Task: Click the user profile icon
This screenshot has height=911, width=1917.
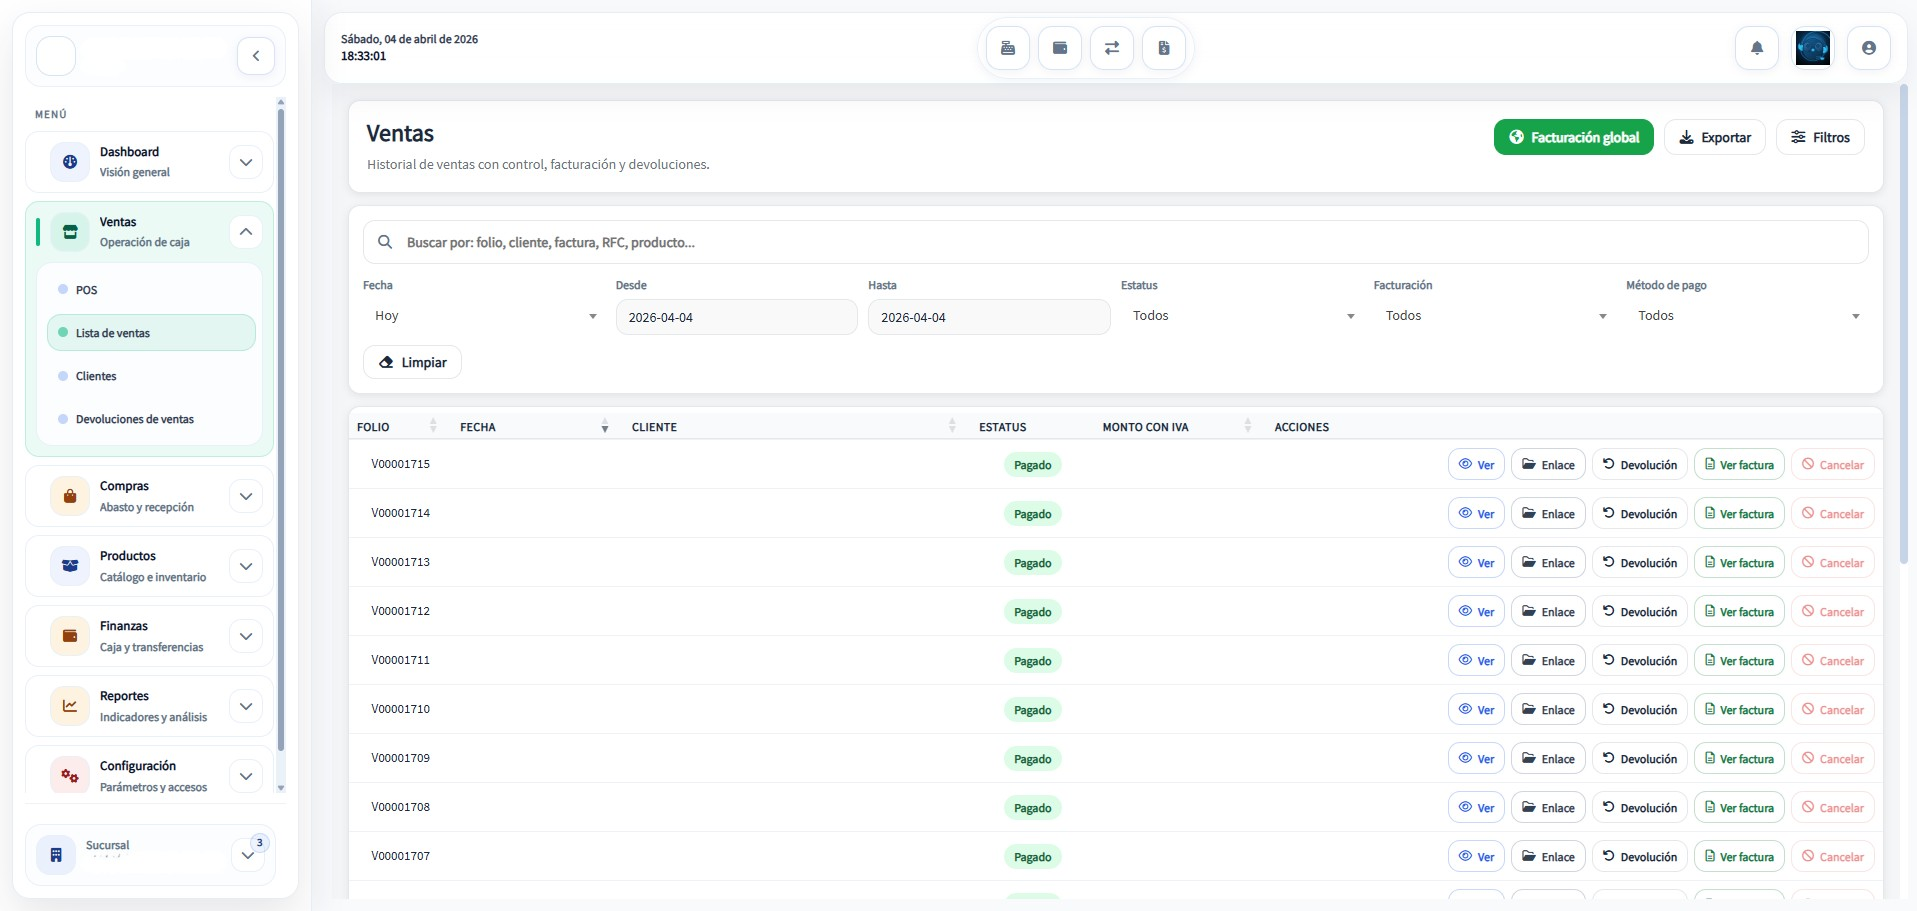Action: [1868, 48]
